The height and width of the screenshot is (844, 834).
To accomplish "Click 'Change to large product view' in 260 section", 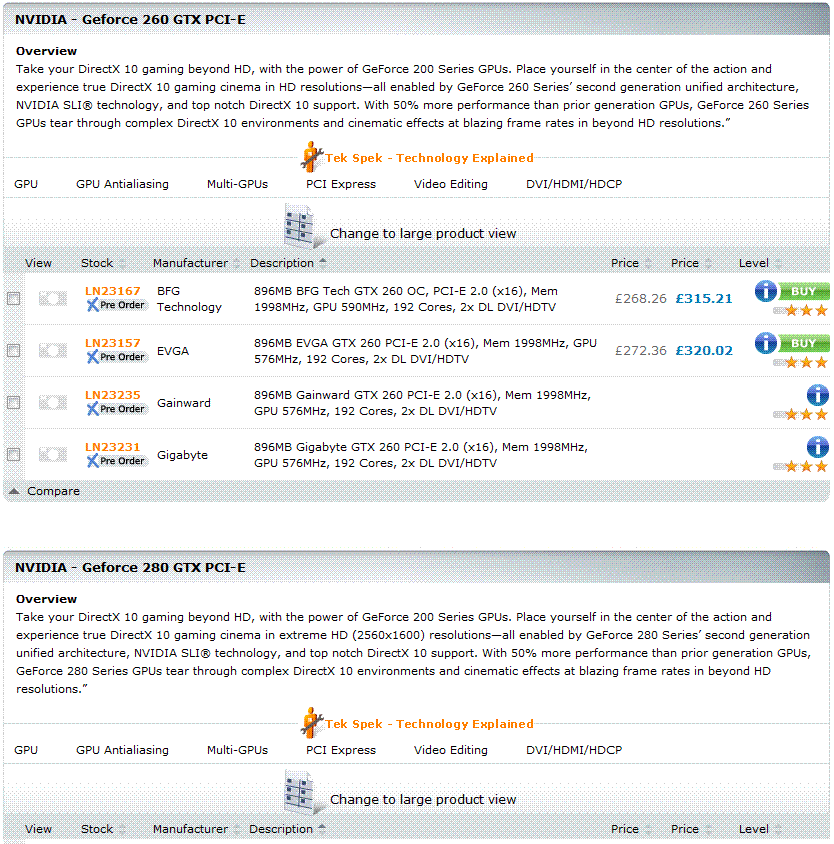I will tap(423, 234).
